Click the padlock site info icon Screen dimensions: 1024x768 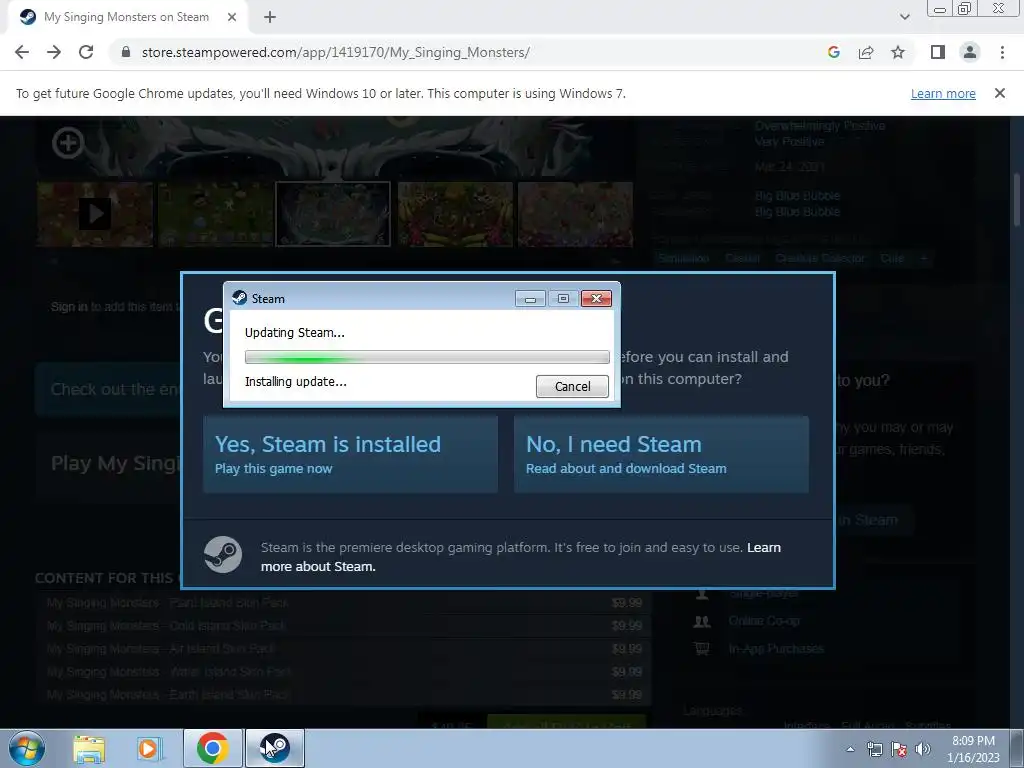pos(126,52)
